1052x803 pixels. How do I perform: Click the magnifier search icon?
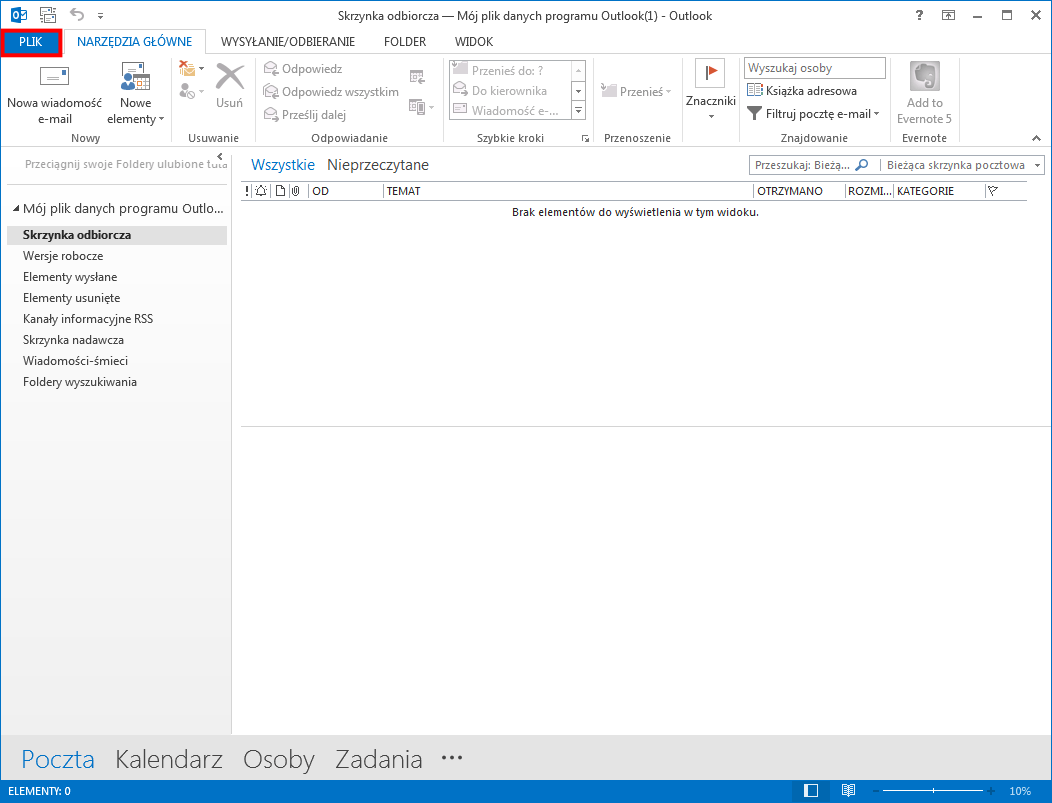tap(862, 165)
